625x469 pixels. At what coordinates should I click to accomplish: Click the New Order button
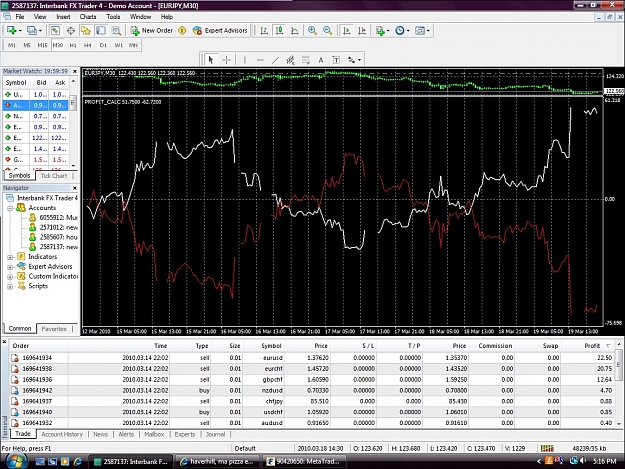click(x=152, y=31)
